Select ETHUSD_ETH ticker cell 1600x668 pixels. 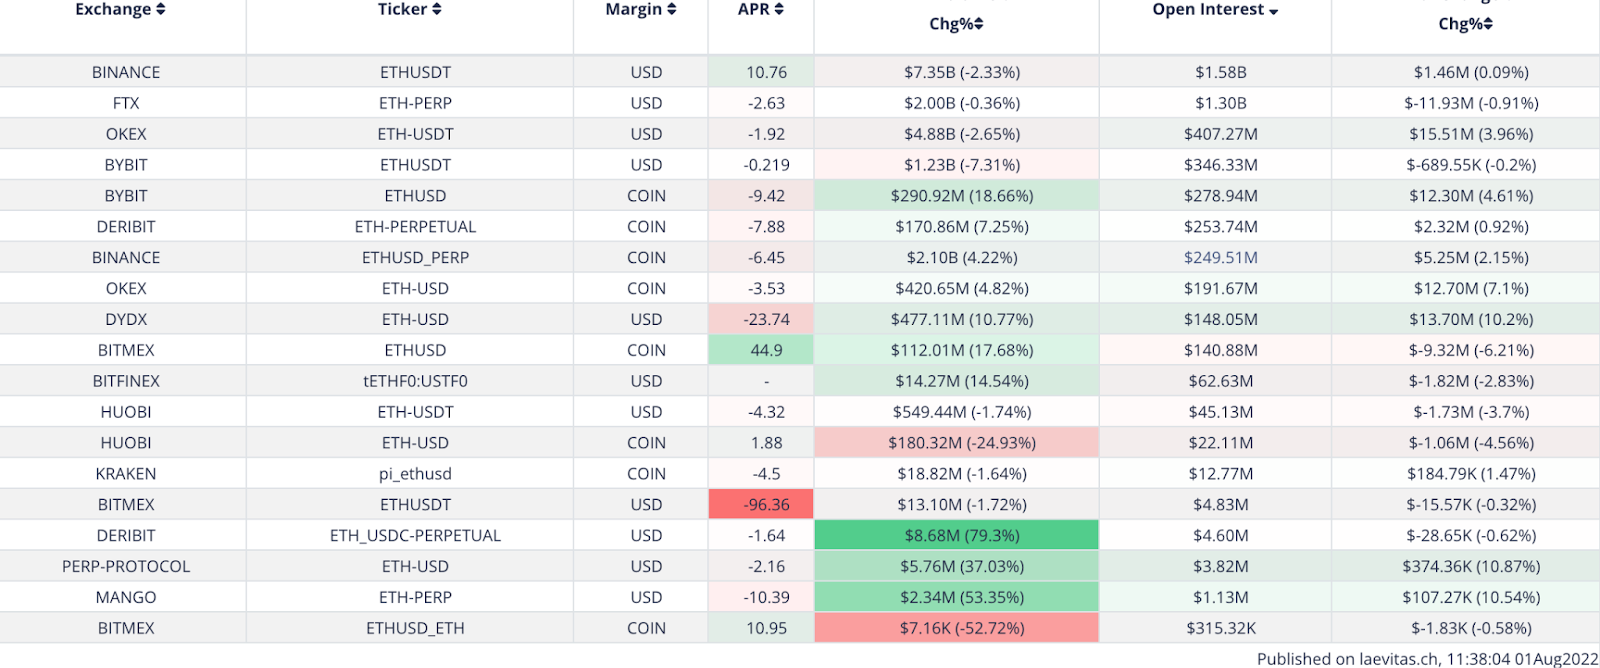(x=410, y=629)
